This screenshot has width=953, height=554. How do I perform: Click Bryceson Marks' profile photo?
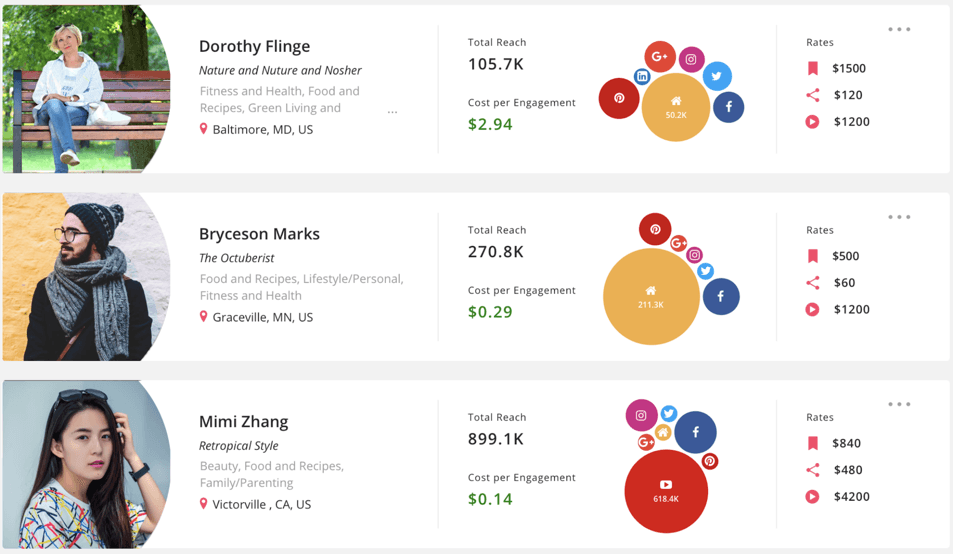coord(86,277)
